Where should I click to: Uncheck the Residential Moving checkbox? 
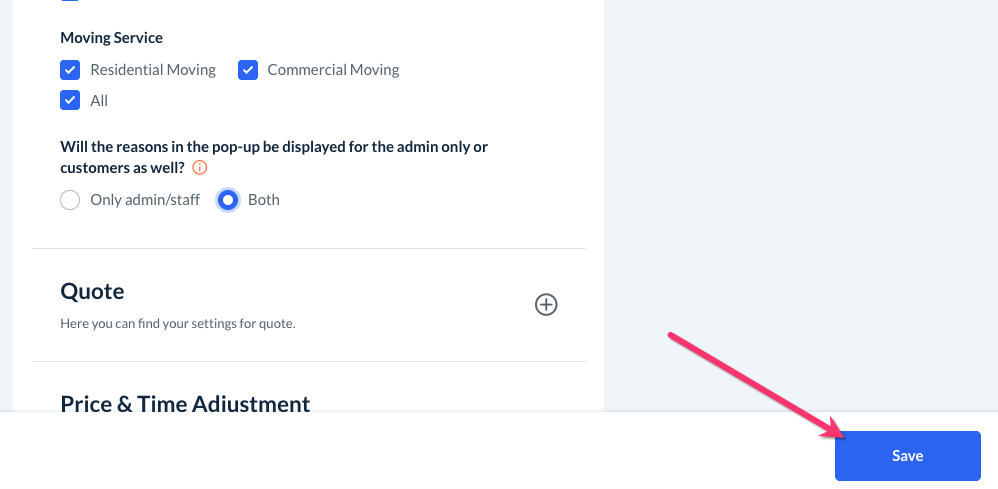(x=70, y=70)
